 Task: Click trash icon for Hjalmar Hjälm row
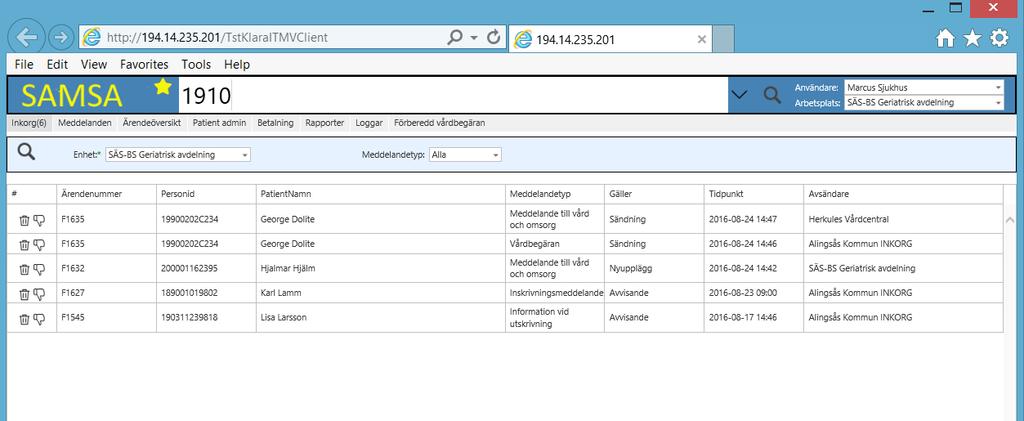24,269
